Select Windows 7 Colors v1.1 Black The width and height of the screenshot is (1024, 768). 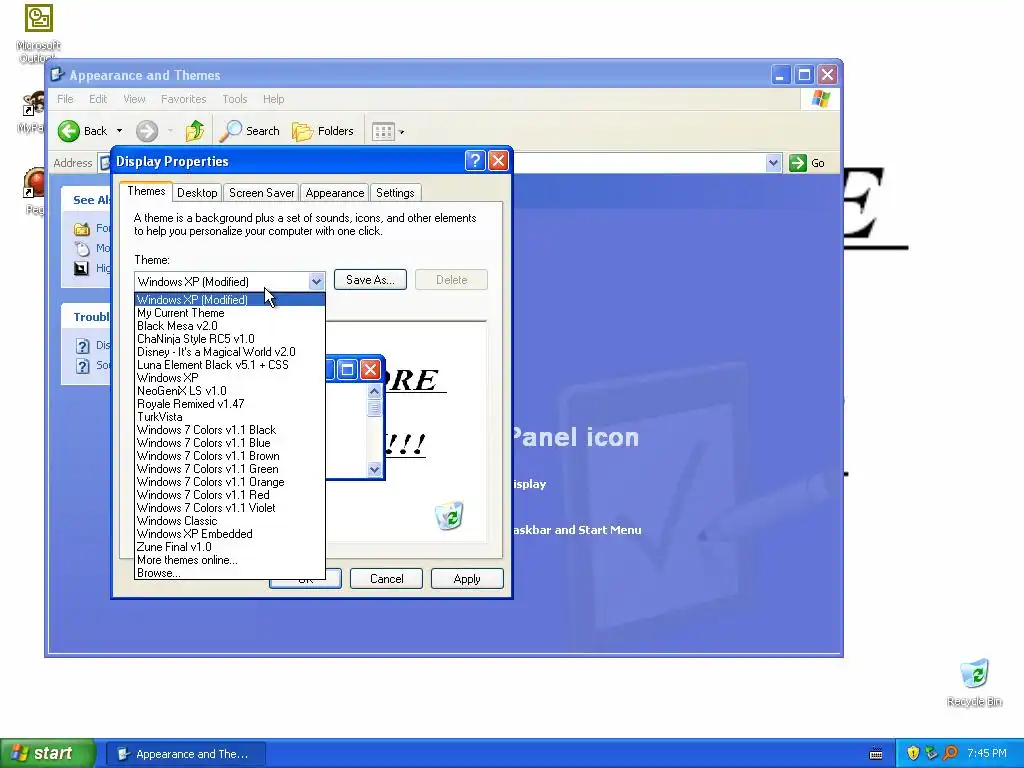(230, 430)
